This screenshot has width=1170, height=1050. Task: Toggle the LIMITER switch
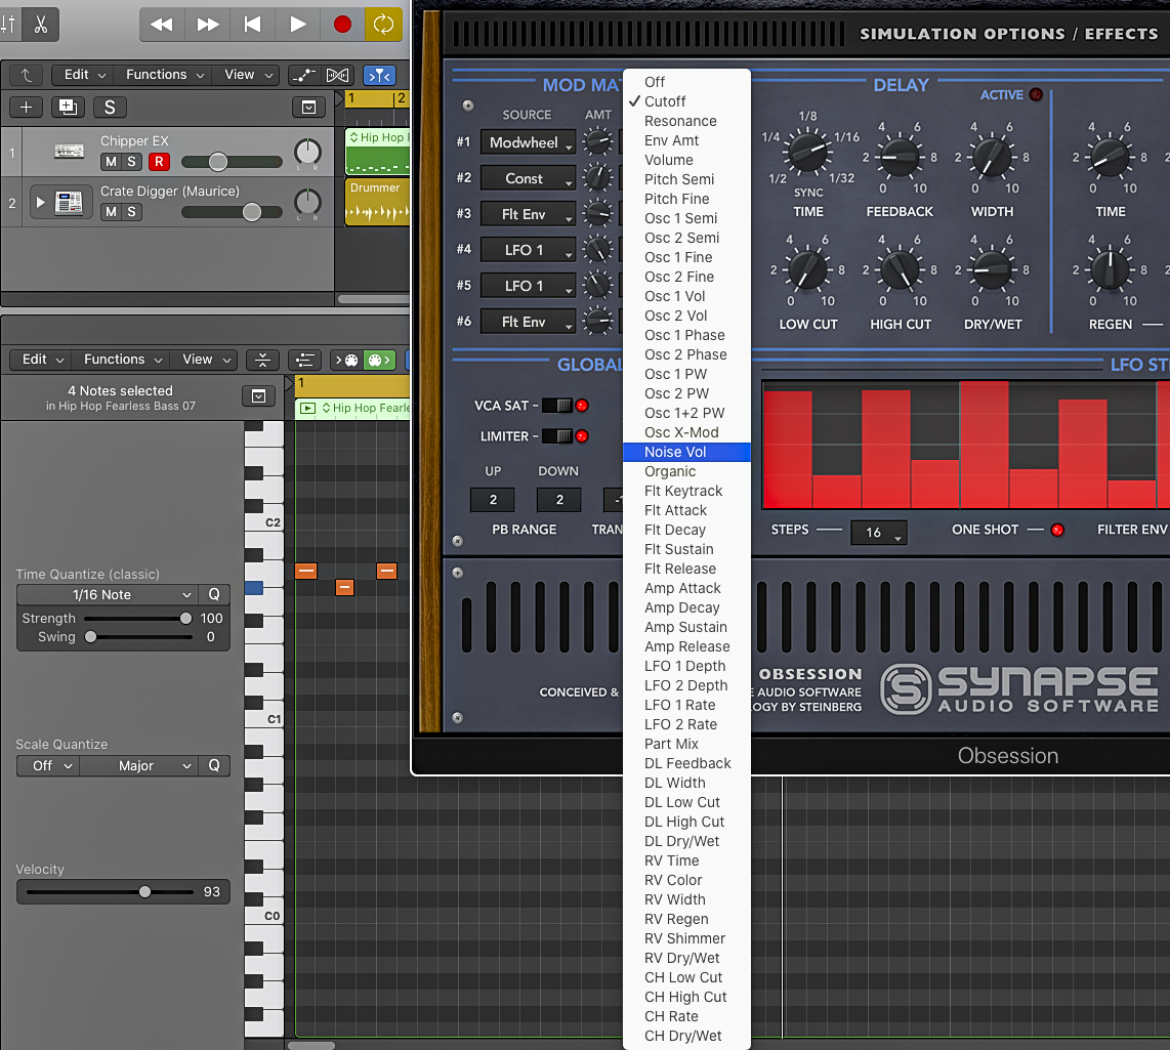(557, 436)
